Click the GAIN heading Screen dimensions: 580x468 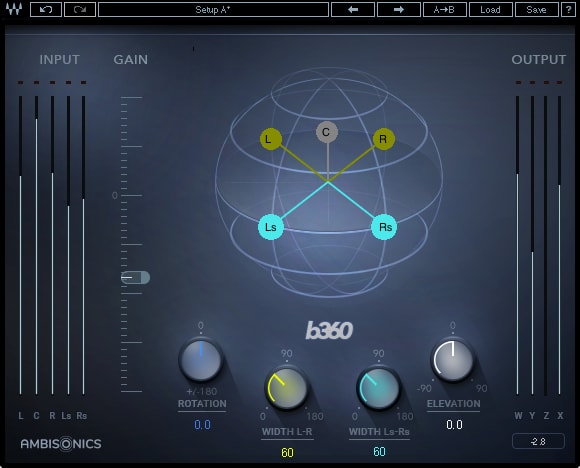131,60
